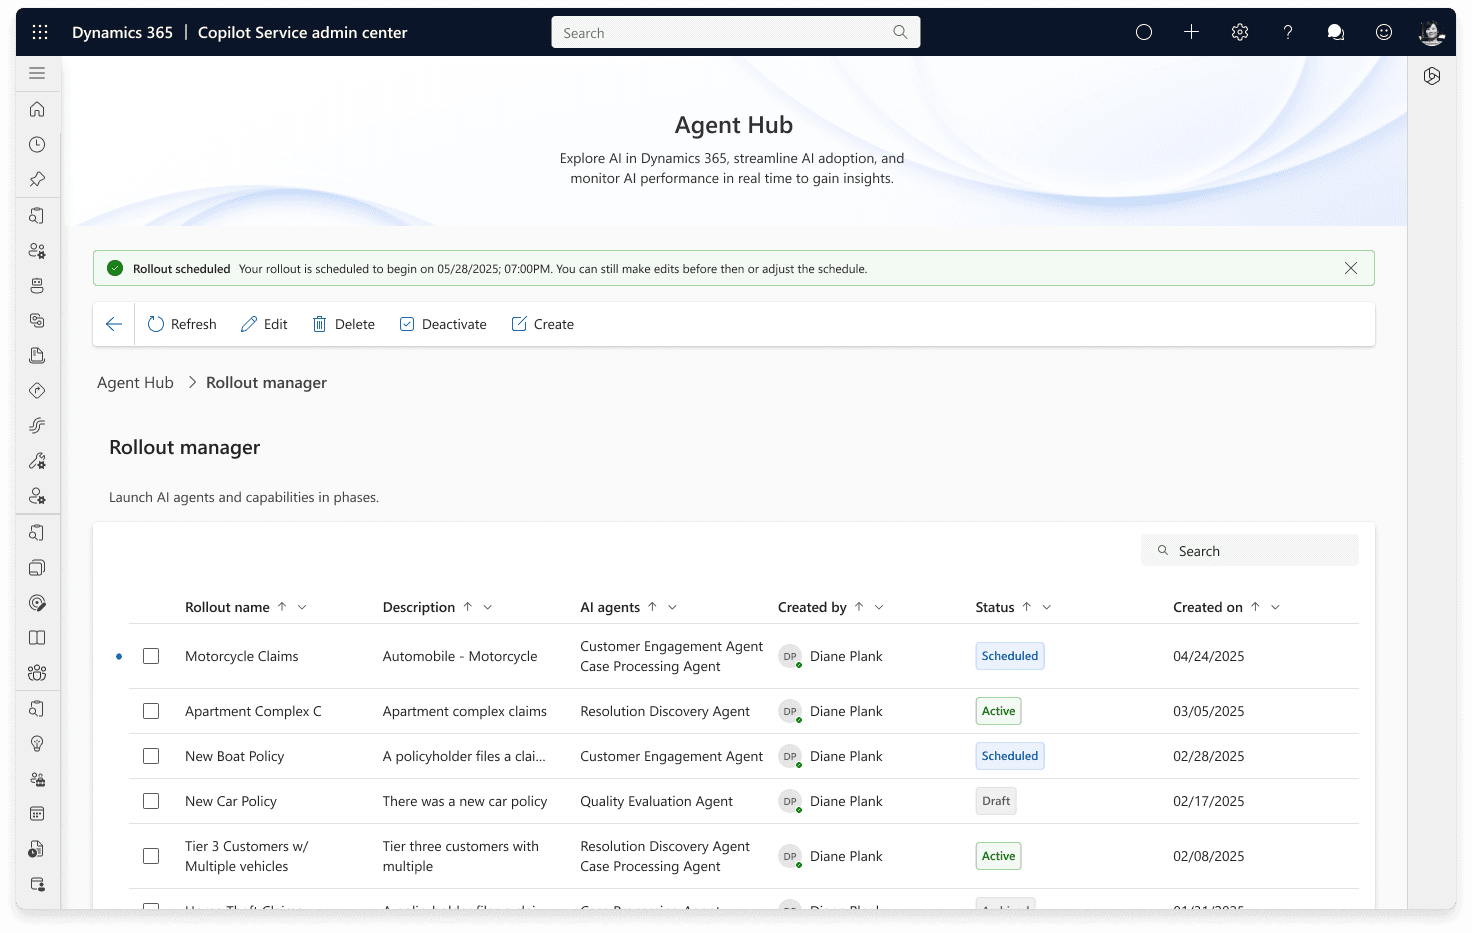Click the stacked windows sidebar icon
The width and height of the screenshot is (1472, 933).
37,567
